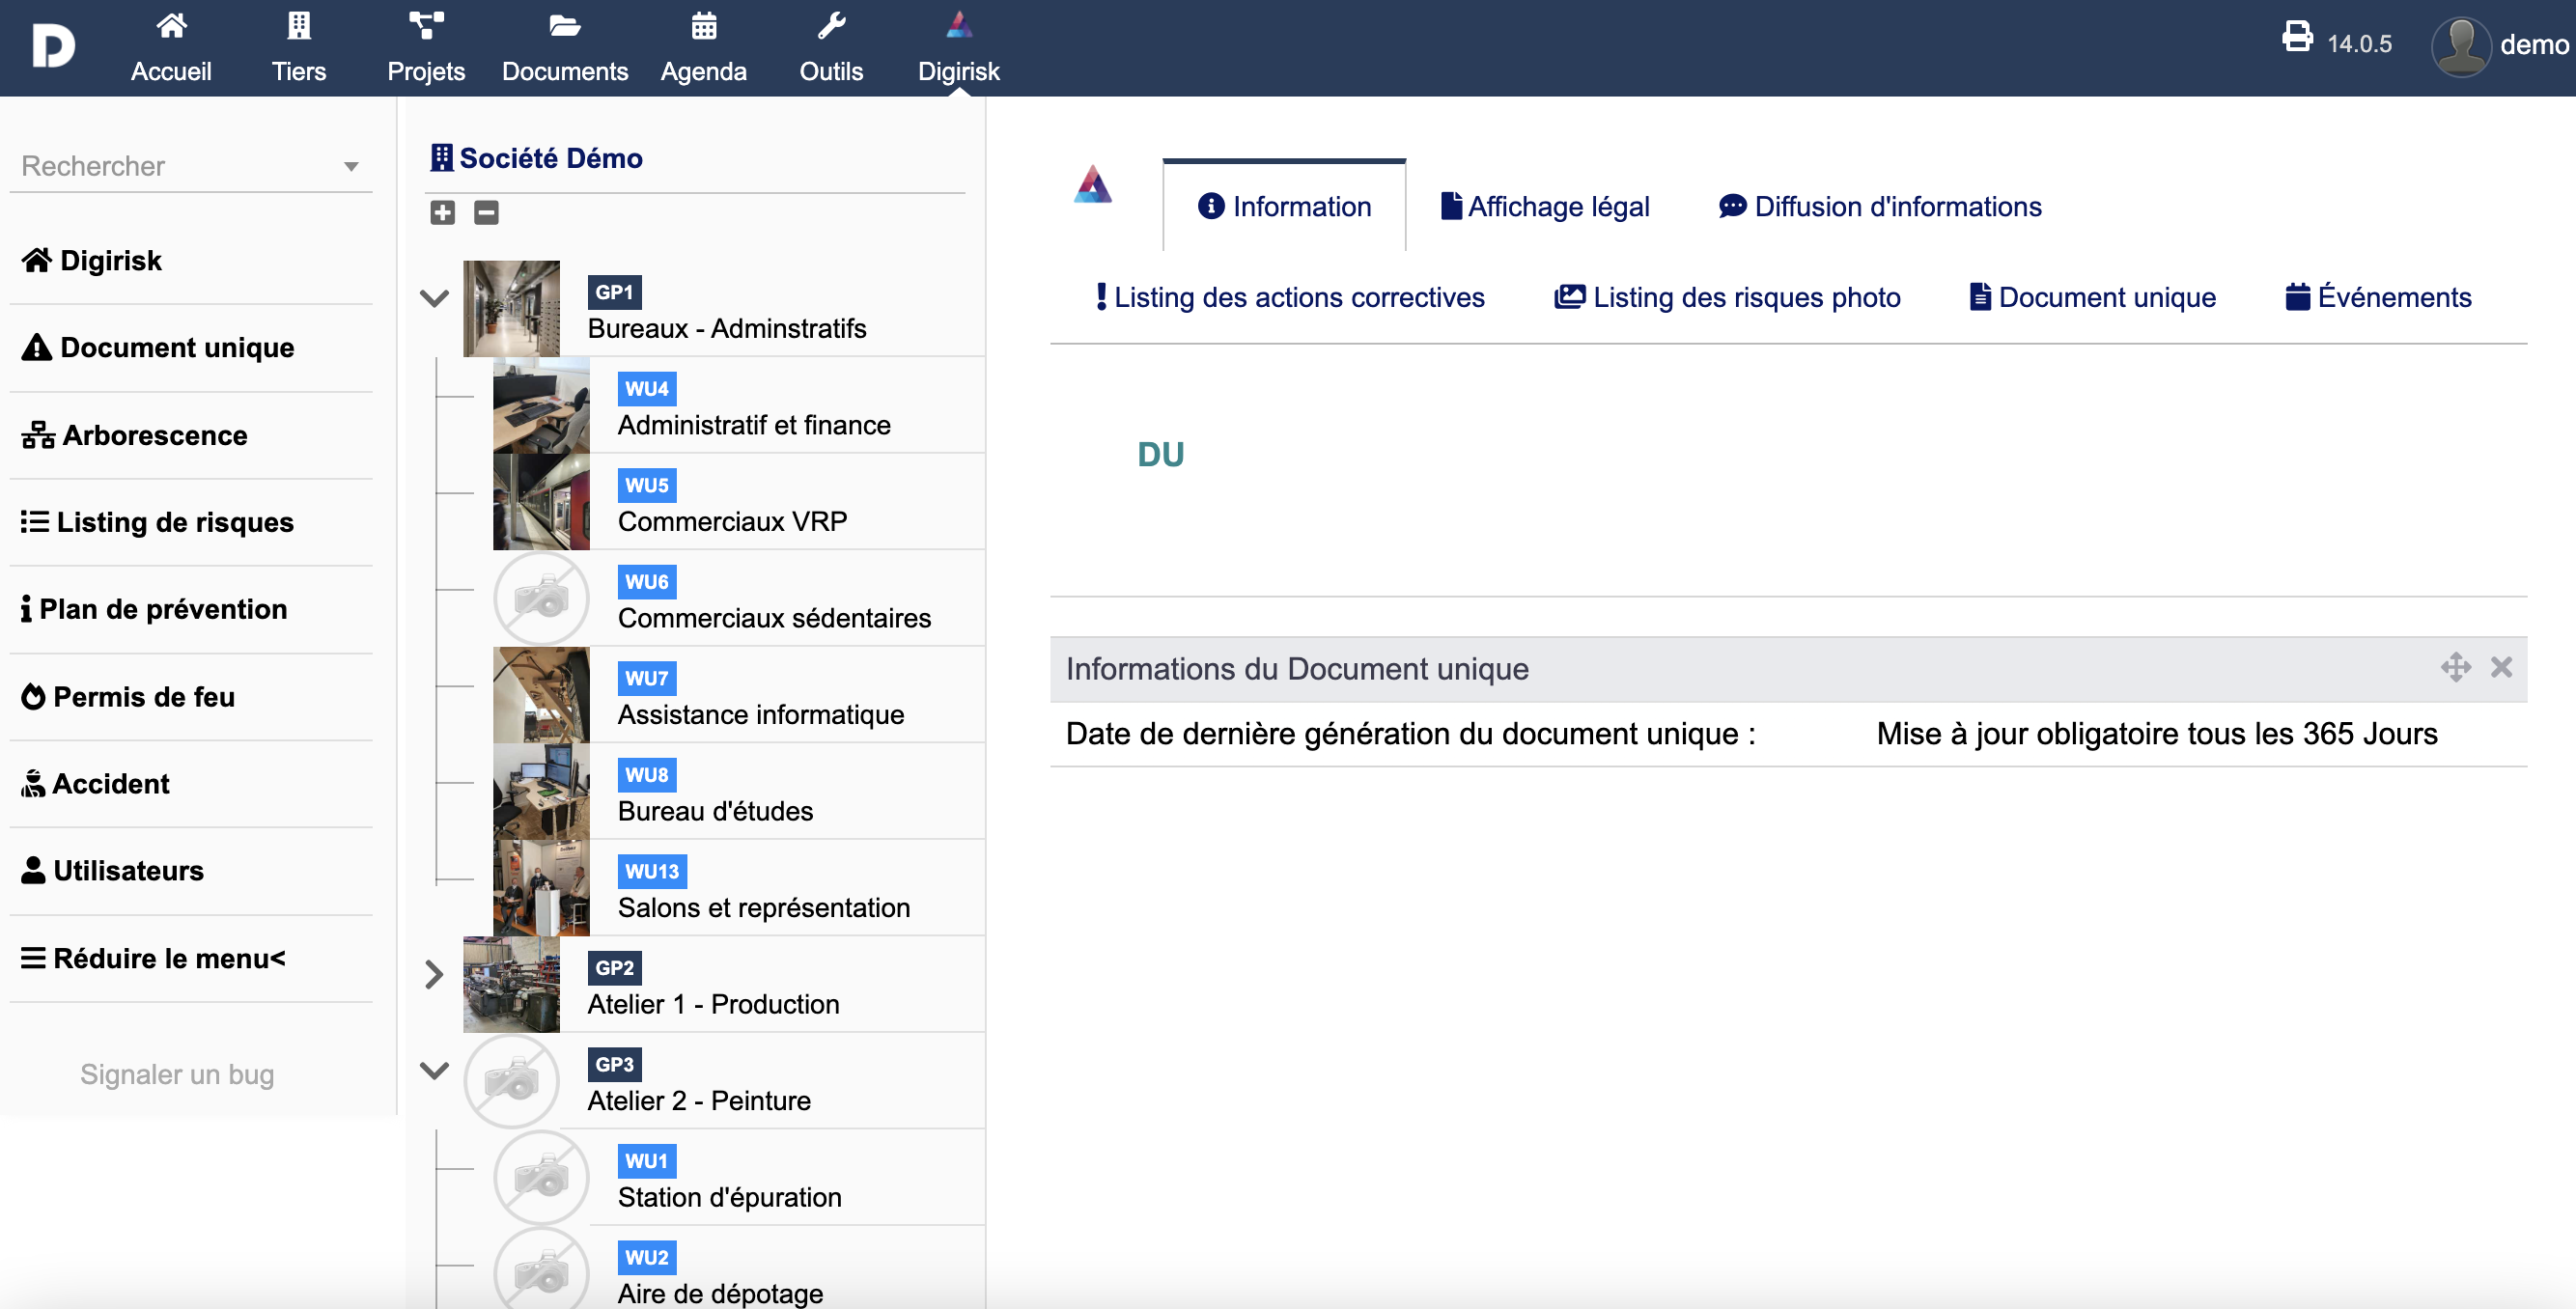The width and height of the screenshot is (2576, 1309).
Task: Toggle Réduire le menu in sidebar
Action: click(154, 958)
